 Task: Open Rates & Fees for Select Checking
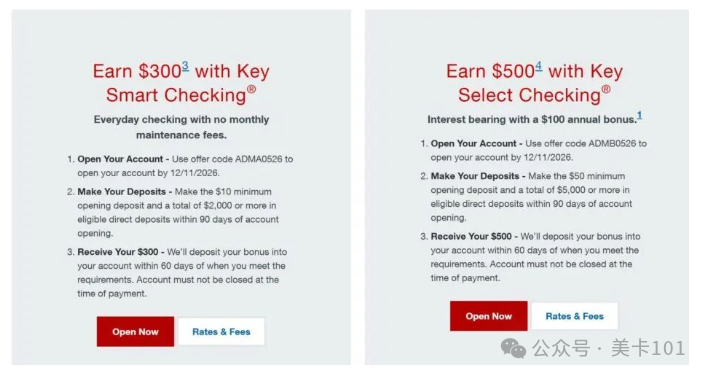pyautogui.click(x=575, y=316)
